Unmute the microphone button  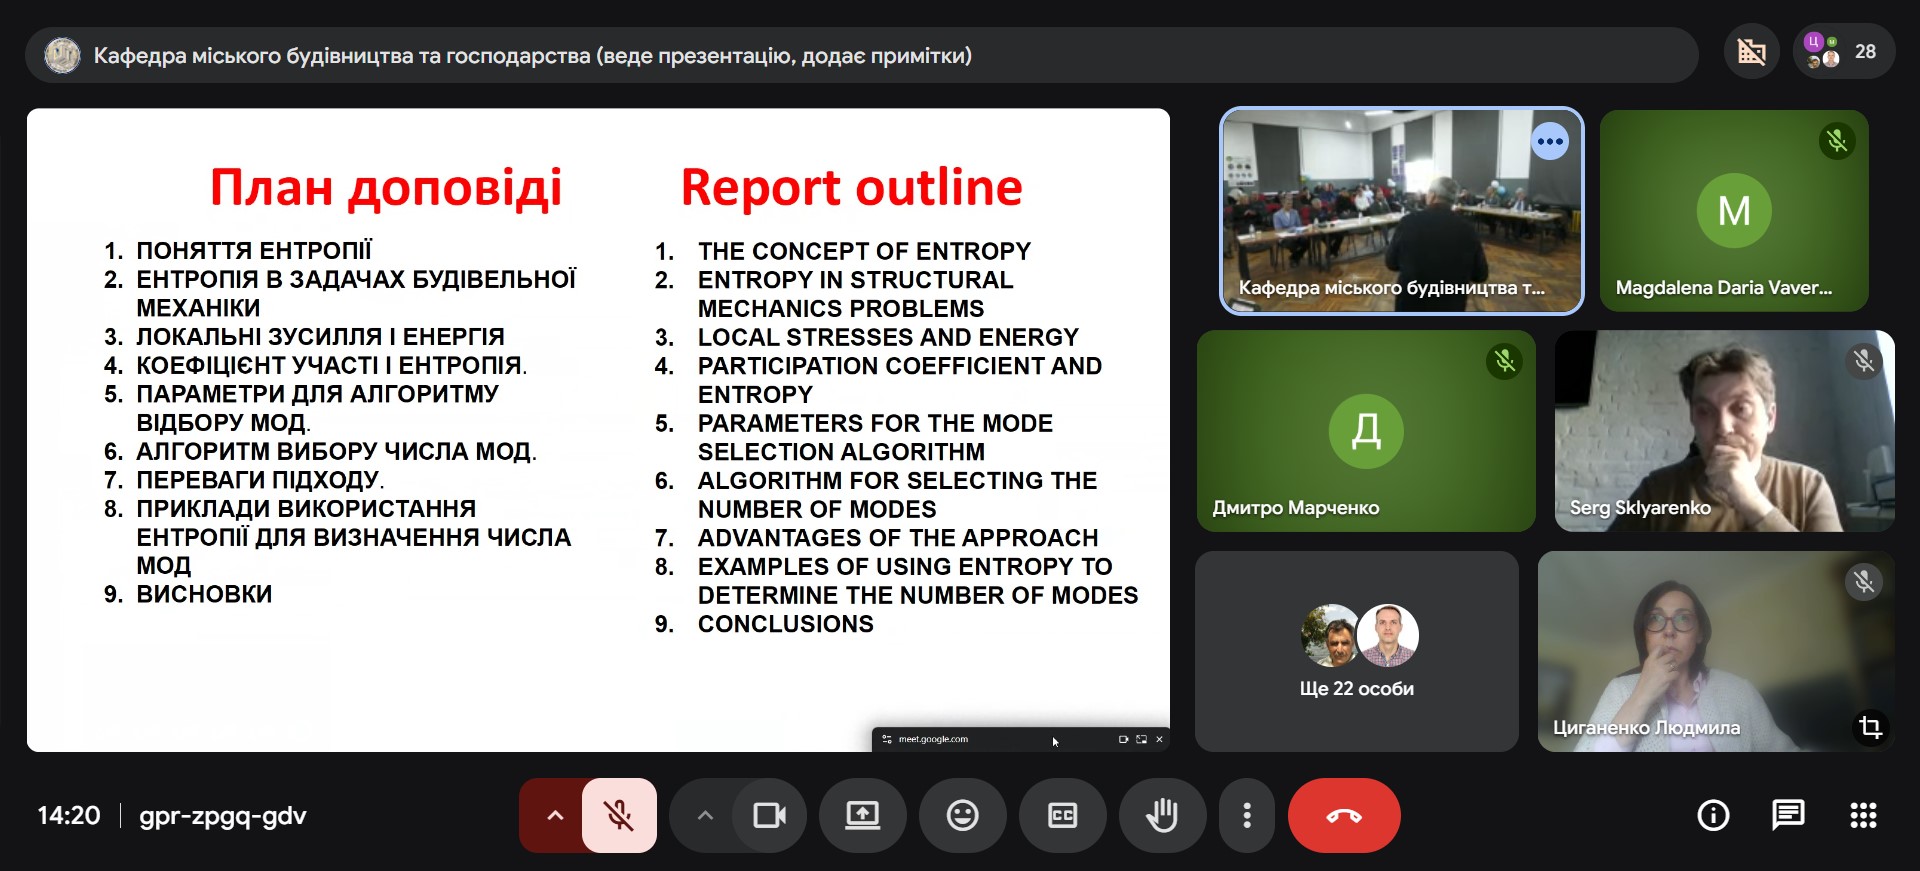tap(619, 816)
